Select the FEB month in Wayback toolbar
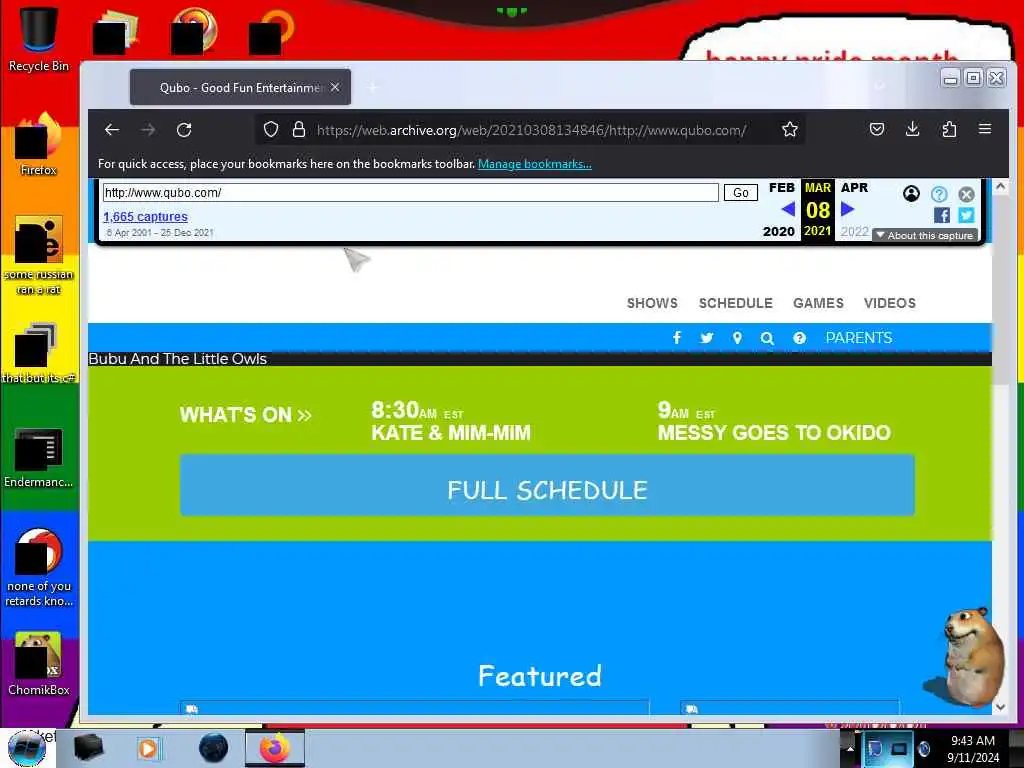 point(782,188)
